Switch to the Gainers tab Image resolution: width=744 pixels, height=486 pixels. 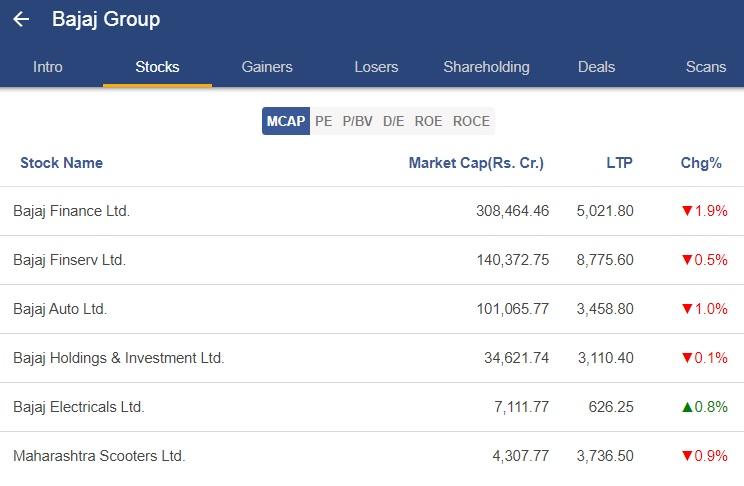[267, 67]
